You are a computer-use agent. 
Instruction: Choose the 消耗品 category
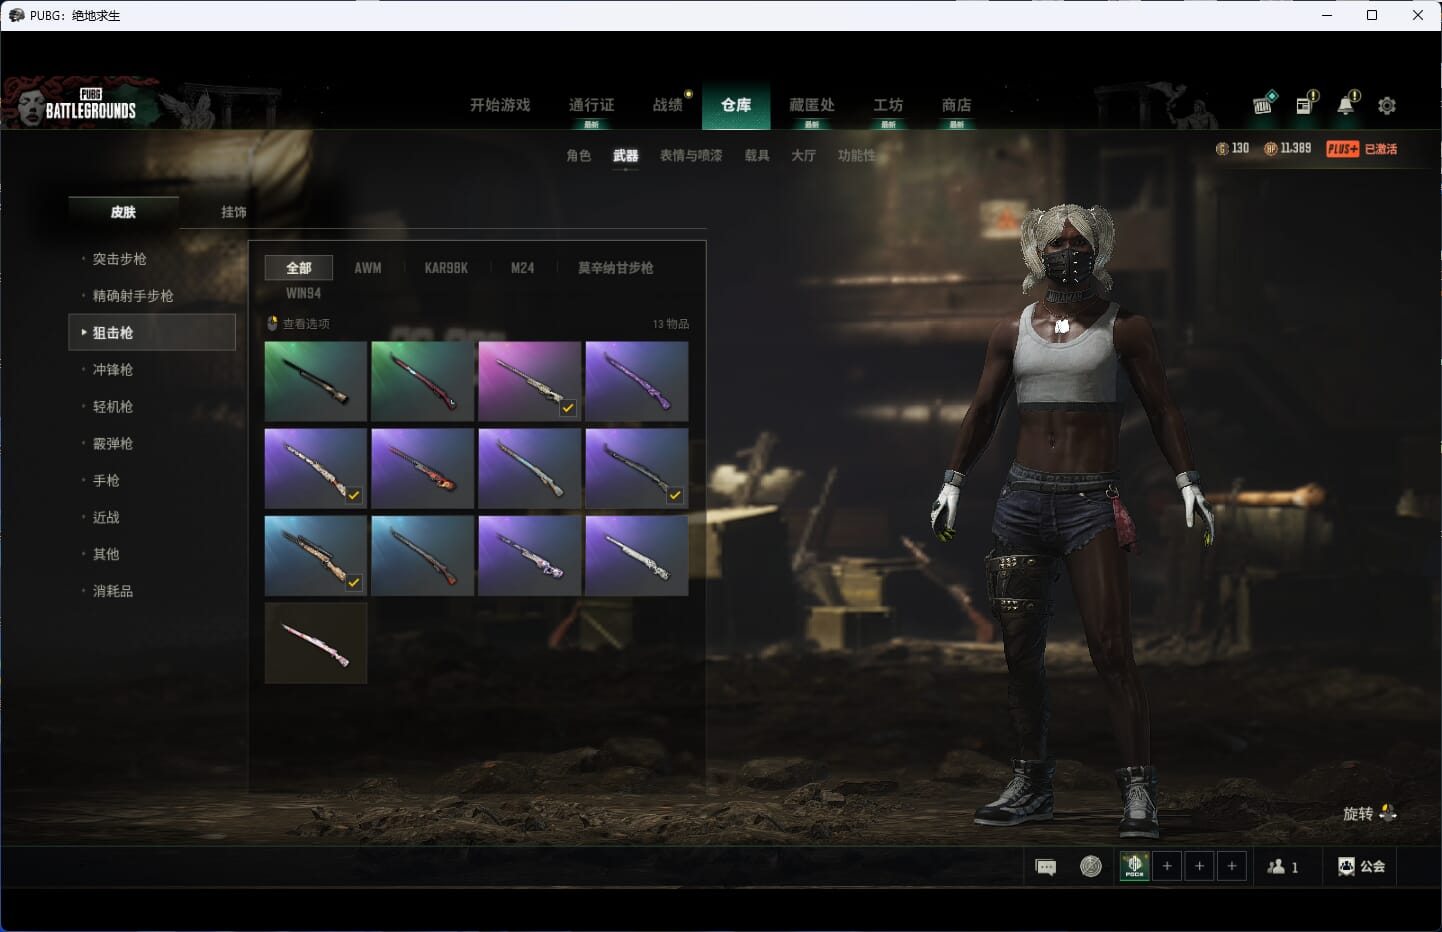pyautogui.click(x=113, y=591)
